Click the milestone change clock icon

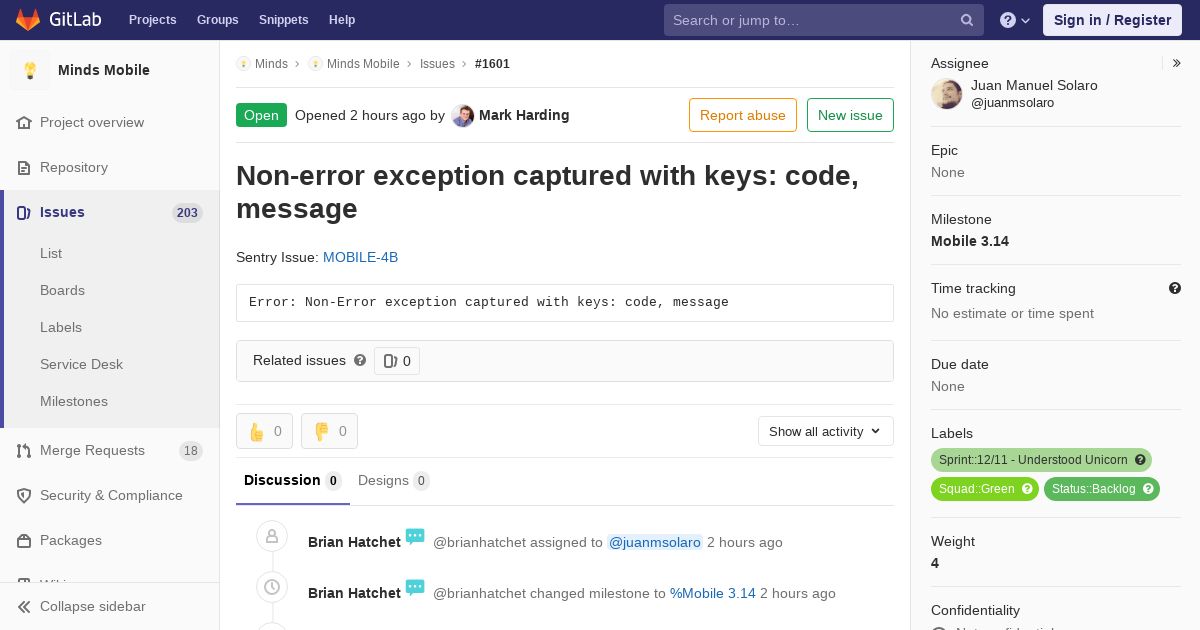tap(272, 587)
